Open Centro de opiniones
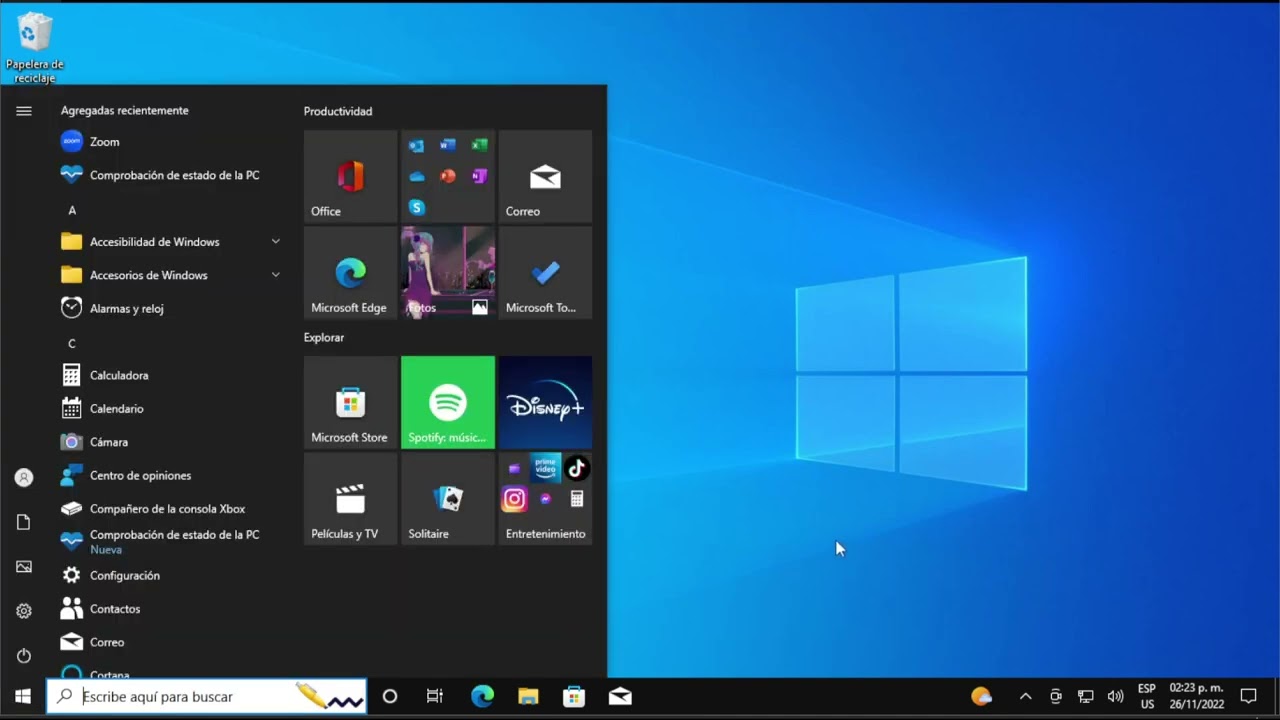The width and height of the screenshot is (1280, 720). click(x=170, y=475)
